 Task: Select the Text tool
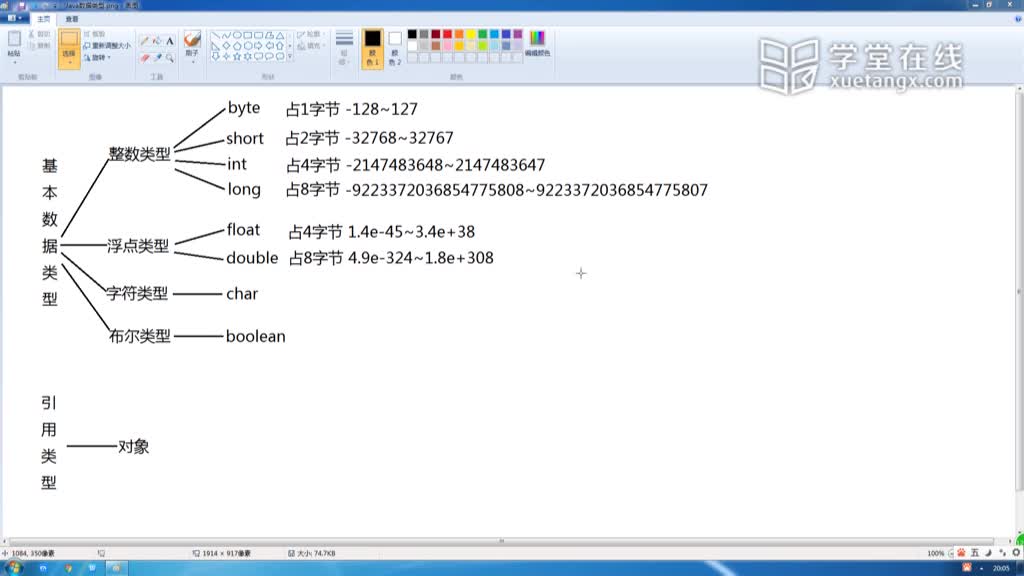click(x=170, y=40)
